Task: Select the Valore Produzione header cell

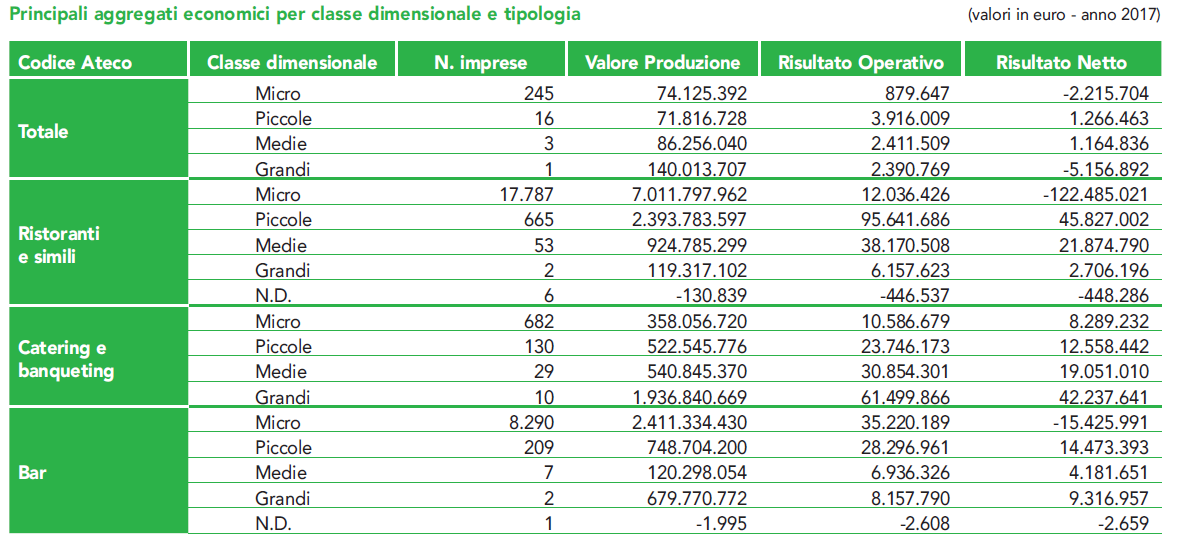Action: [x=662, y=62]
